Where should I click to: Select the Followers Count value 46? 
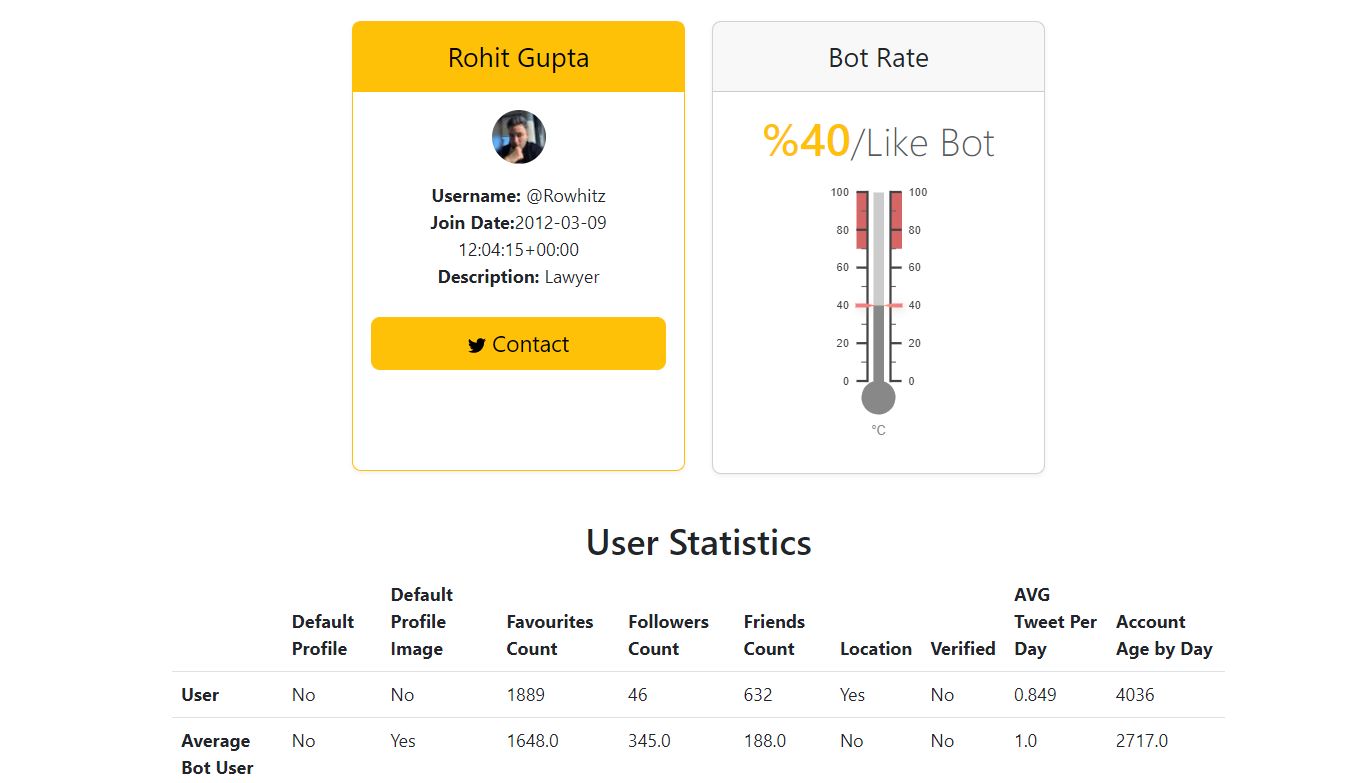pos(637,694)
